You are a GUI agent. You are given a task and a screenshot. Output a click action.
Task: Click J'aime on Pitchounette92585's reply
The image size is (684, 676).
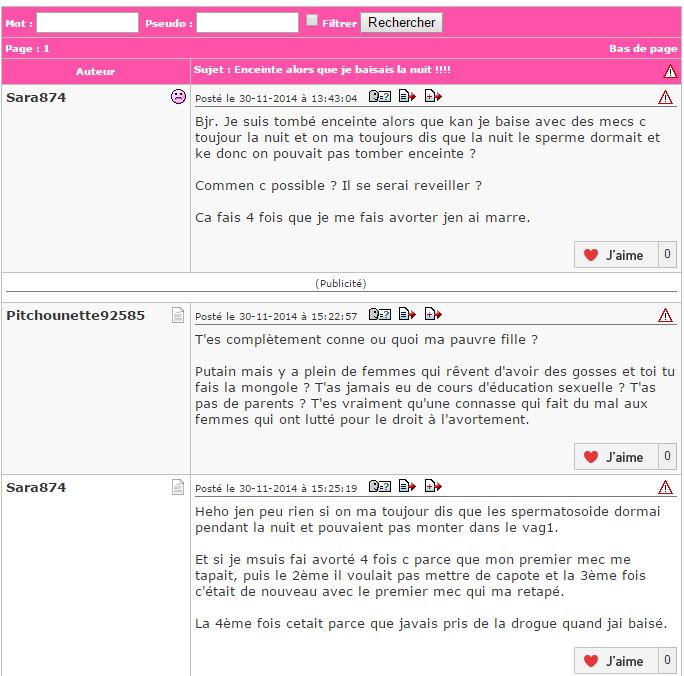coord(616,457)
